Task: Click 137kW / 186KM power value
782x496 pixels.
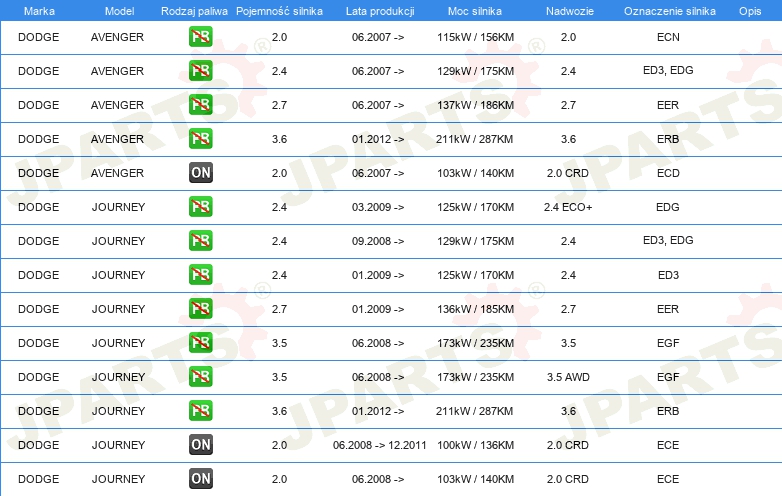Action: tap(475, 105)
